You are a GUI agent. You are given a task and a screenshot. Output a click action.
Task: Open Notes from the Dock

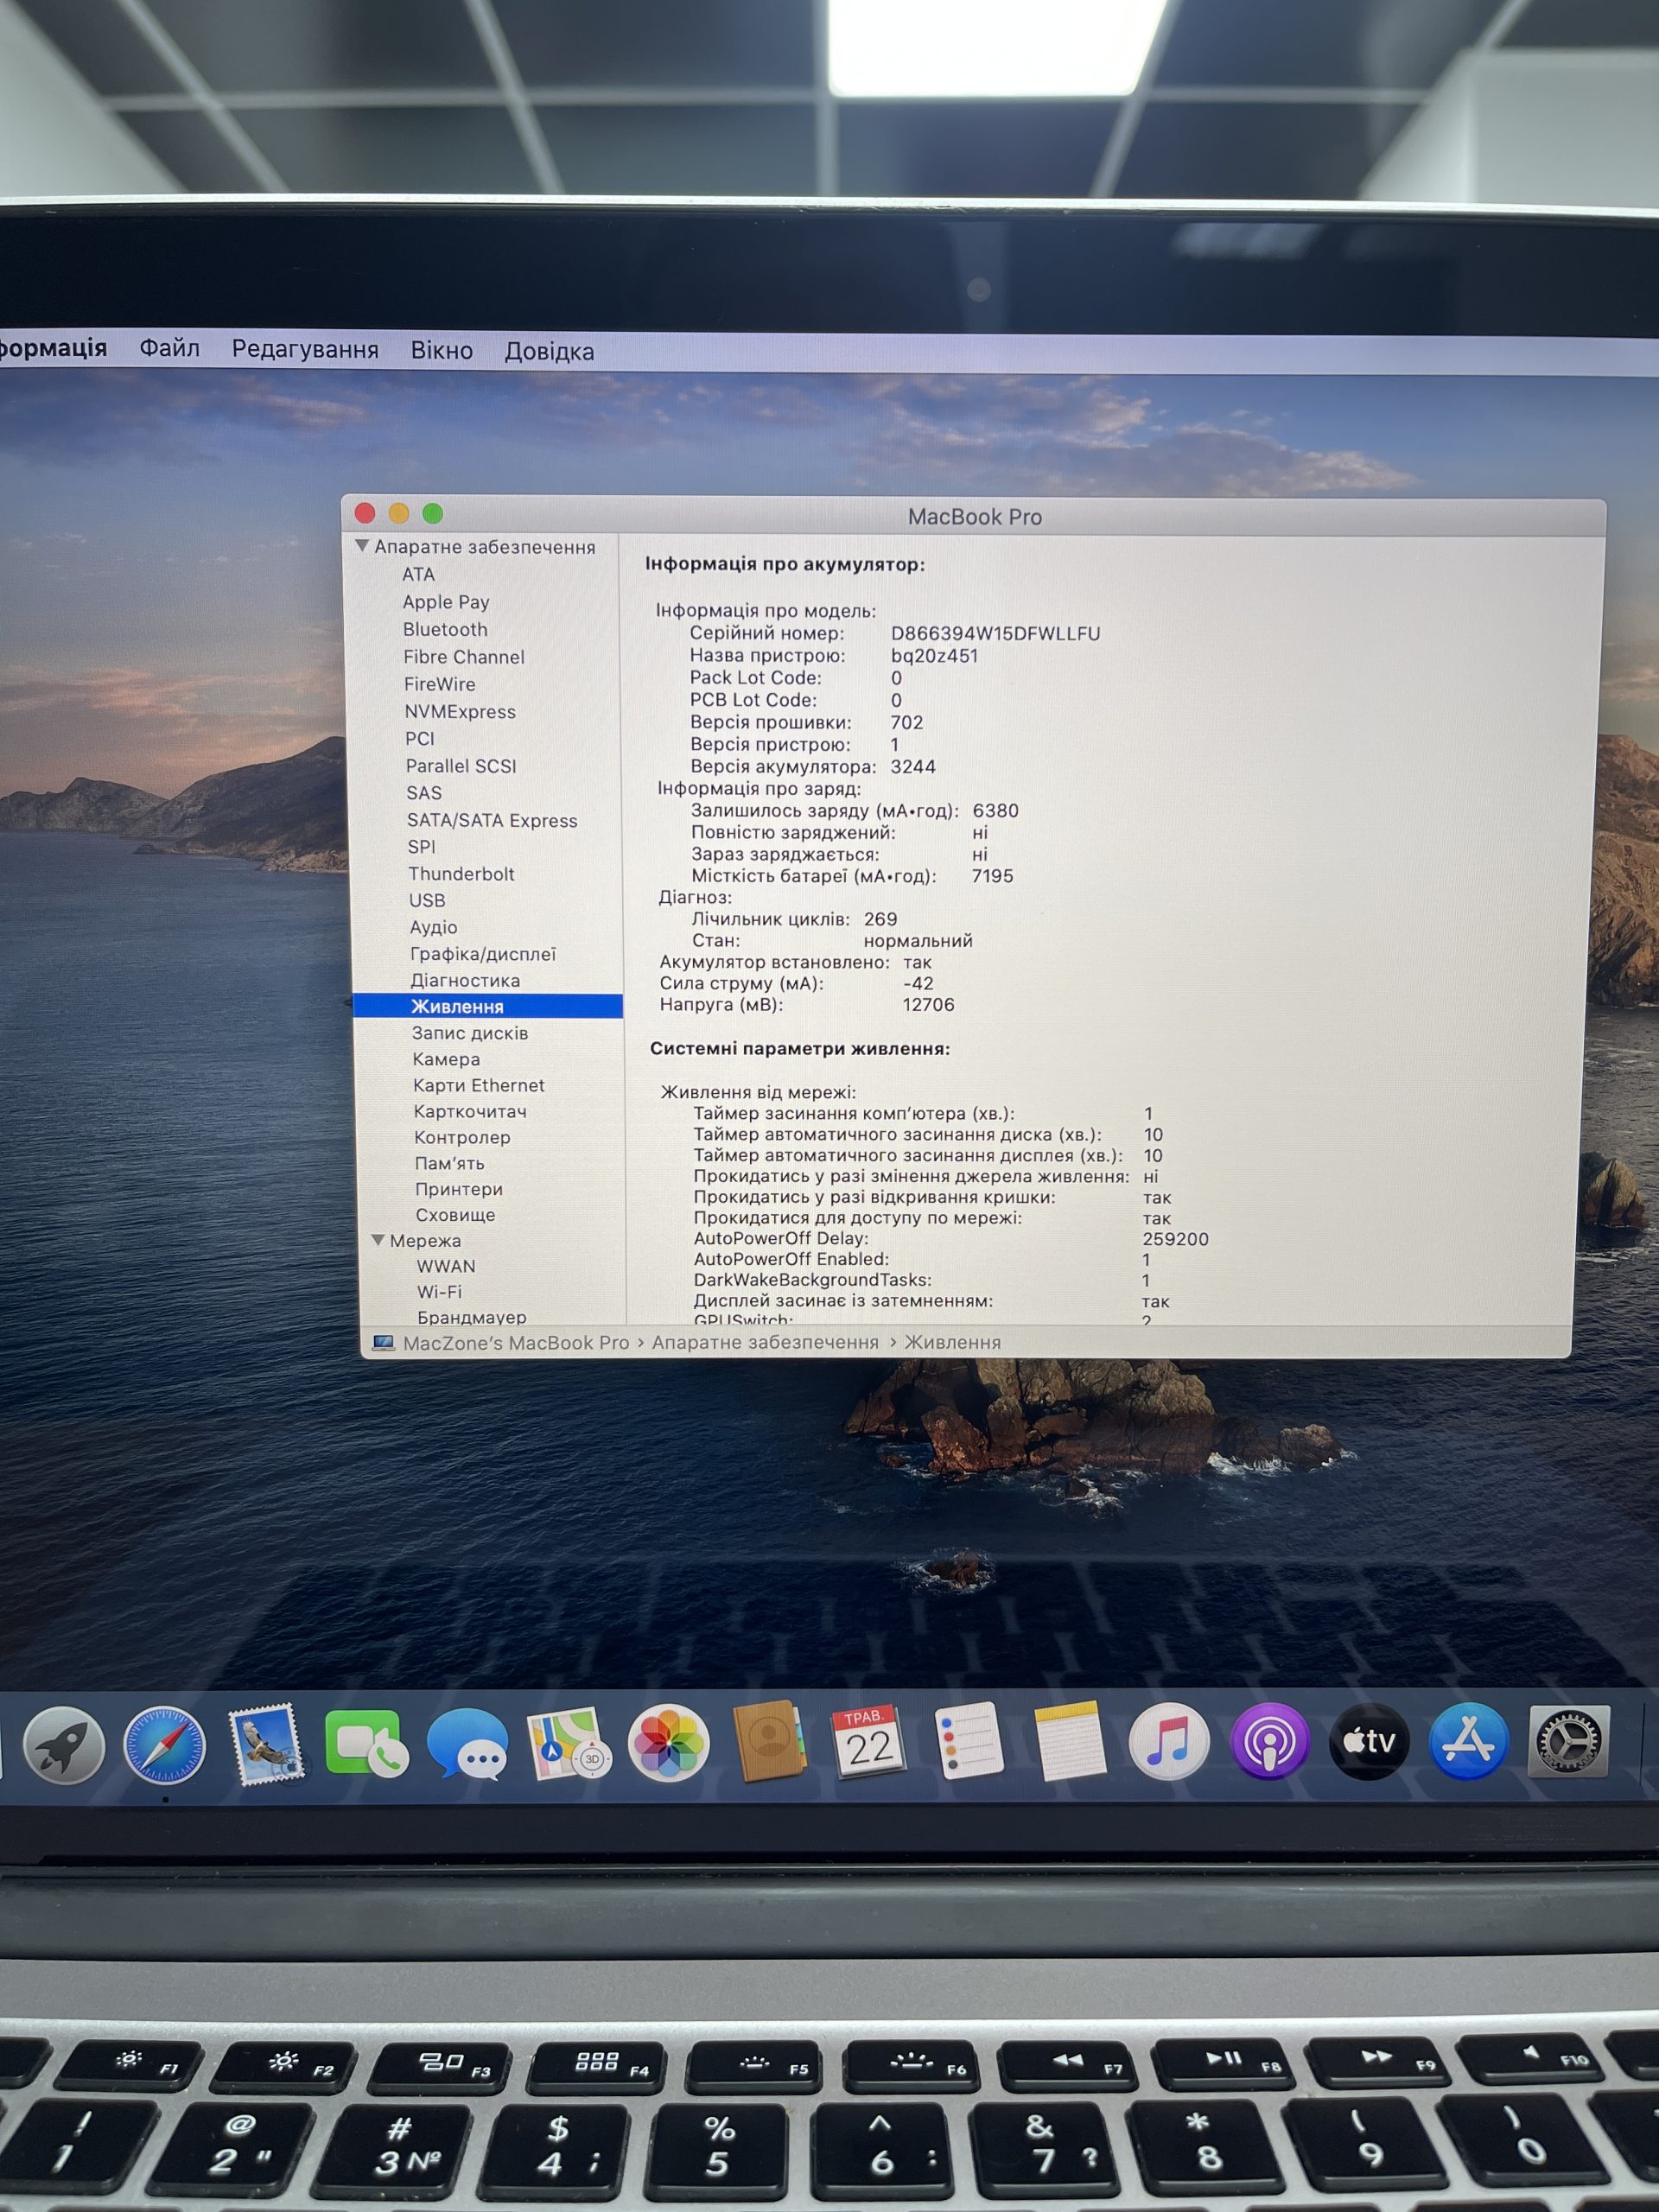coord(1069,1741)
